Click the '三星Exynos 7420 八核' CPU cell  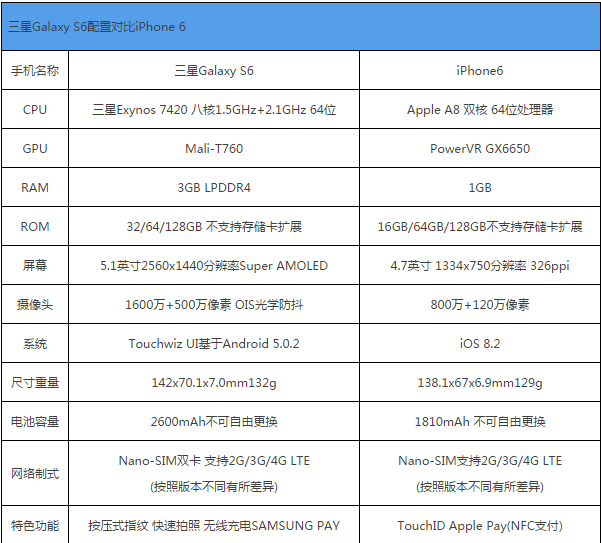pyautogui.click(x=214, y=110)
